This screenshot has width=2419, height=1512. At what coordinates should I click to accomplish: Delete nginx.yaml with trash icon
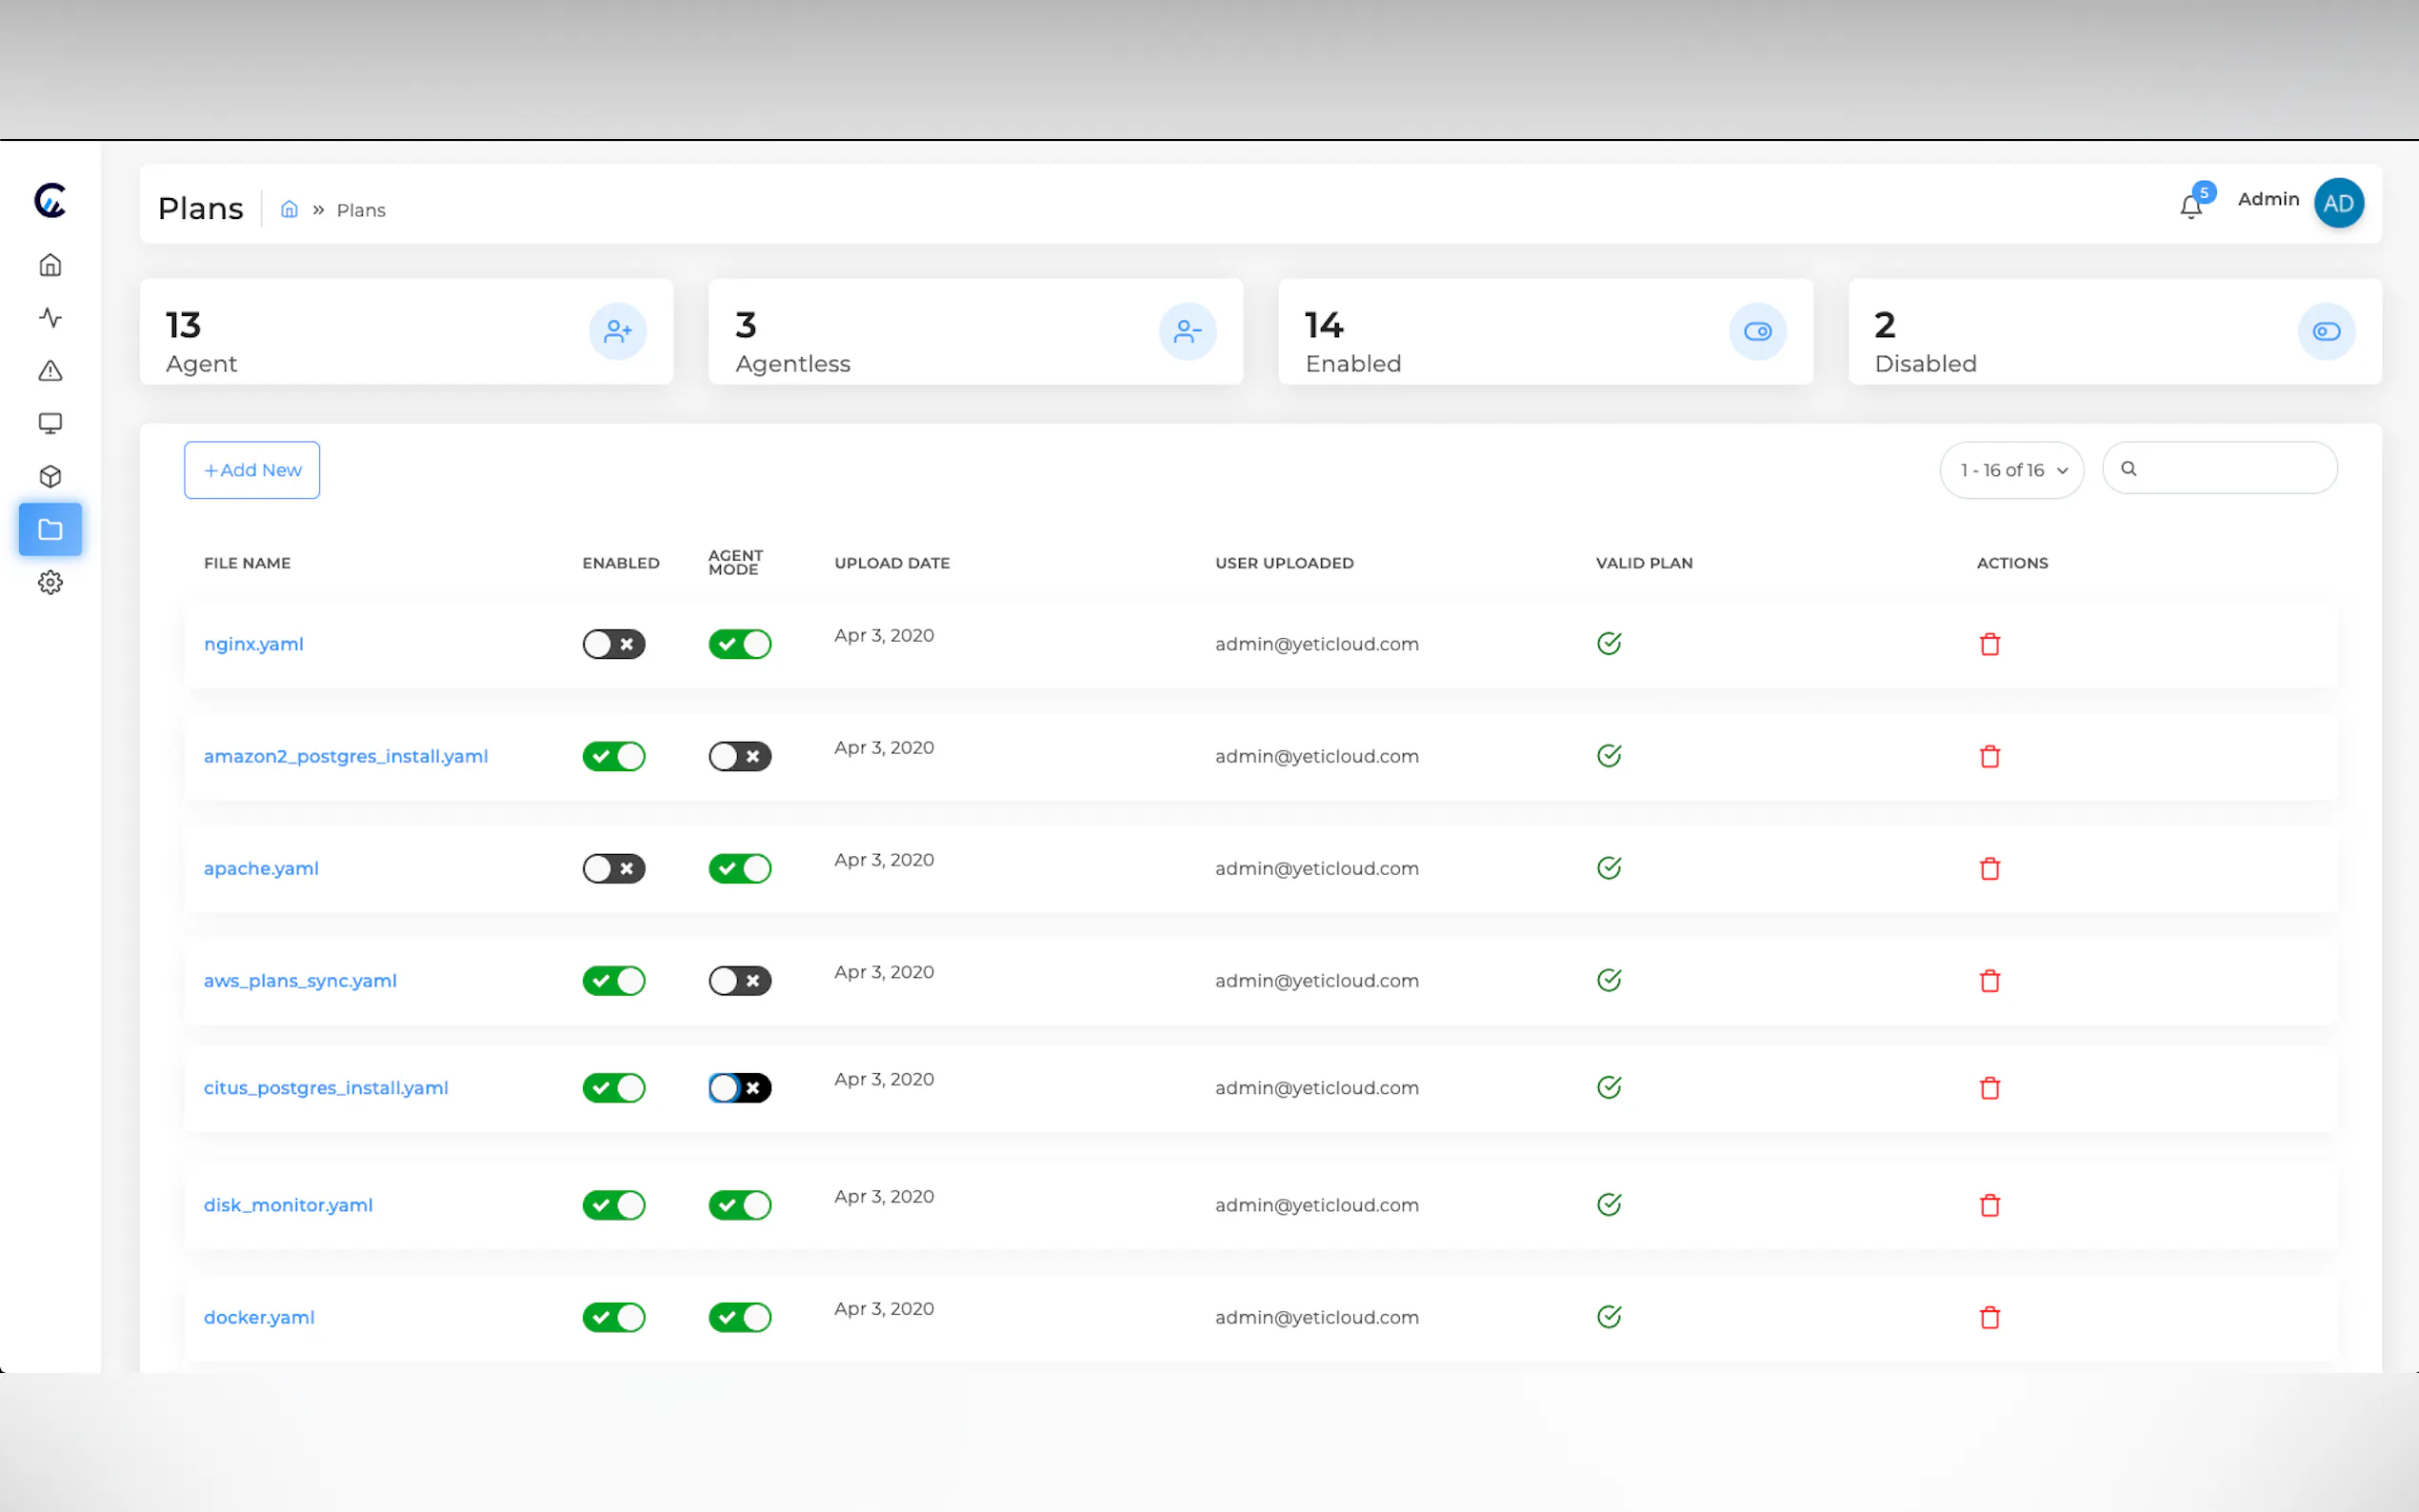tap(1990, 644)
